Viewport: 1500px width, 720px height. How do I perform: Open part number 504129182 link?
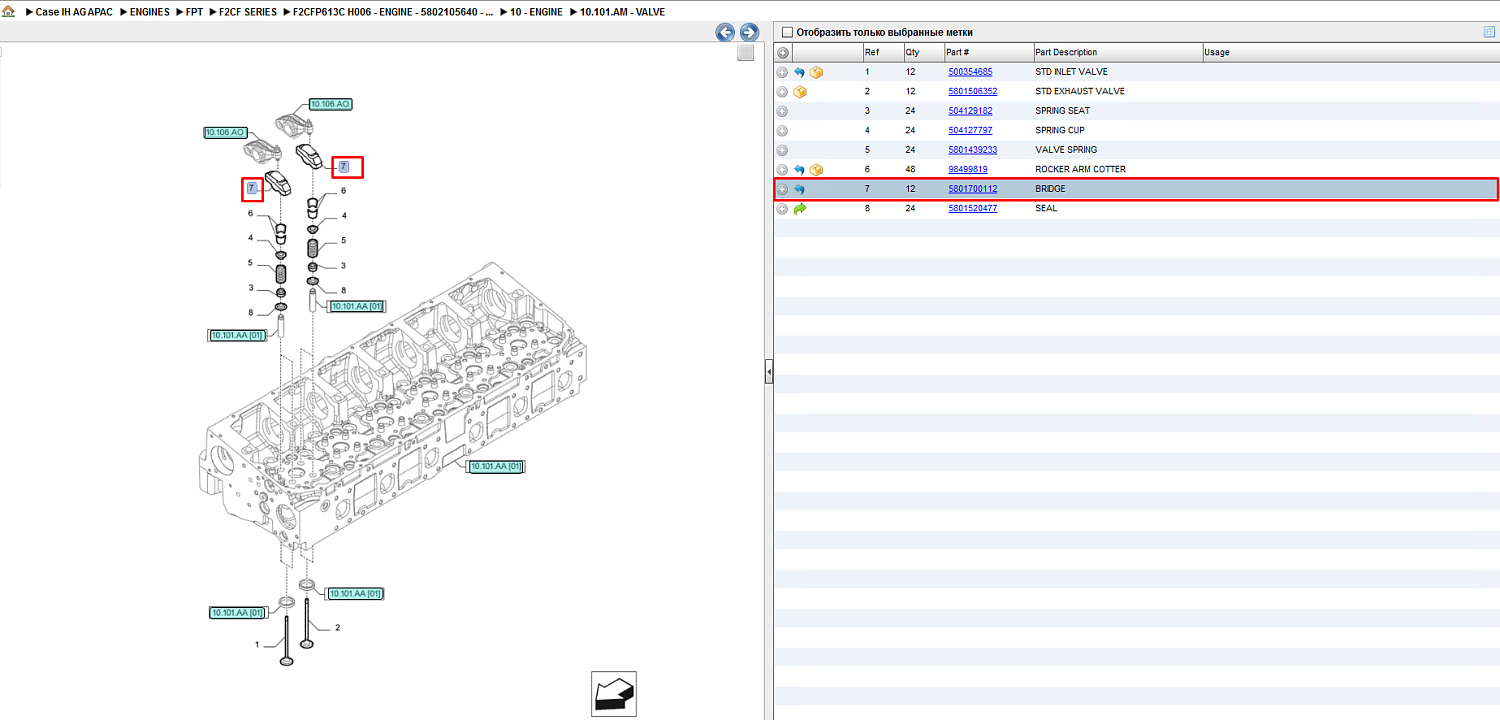click(x=970, y=111)
